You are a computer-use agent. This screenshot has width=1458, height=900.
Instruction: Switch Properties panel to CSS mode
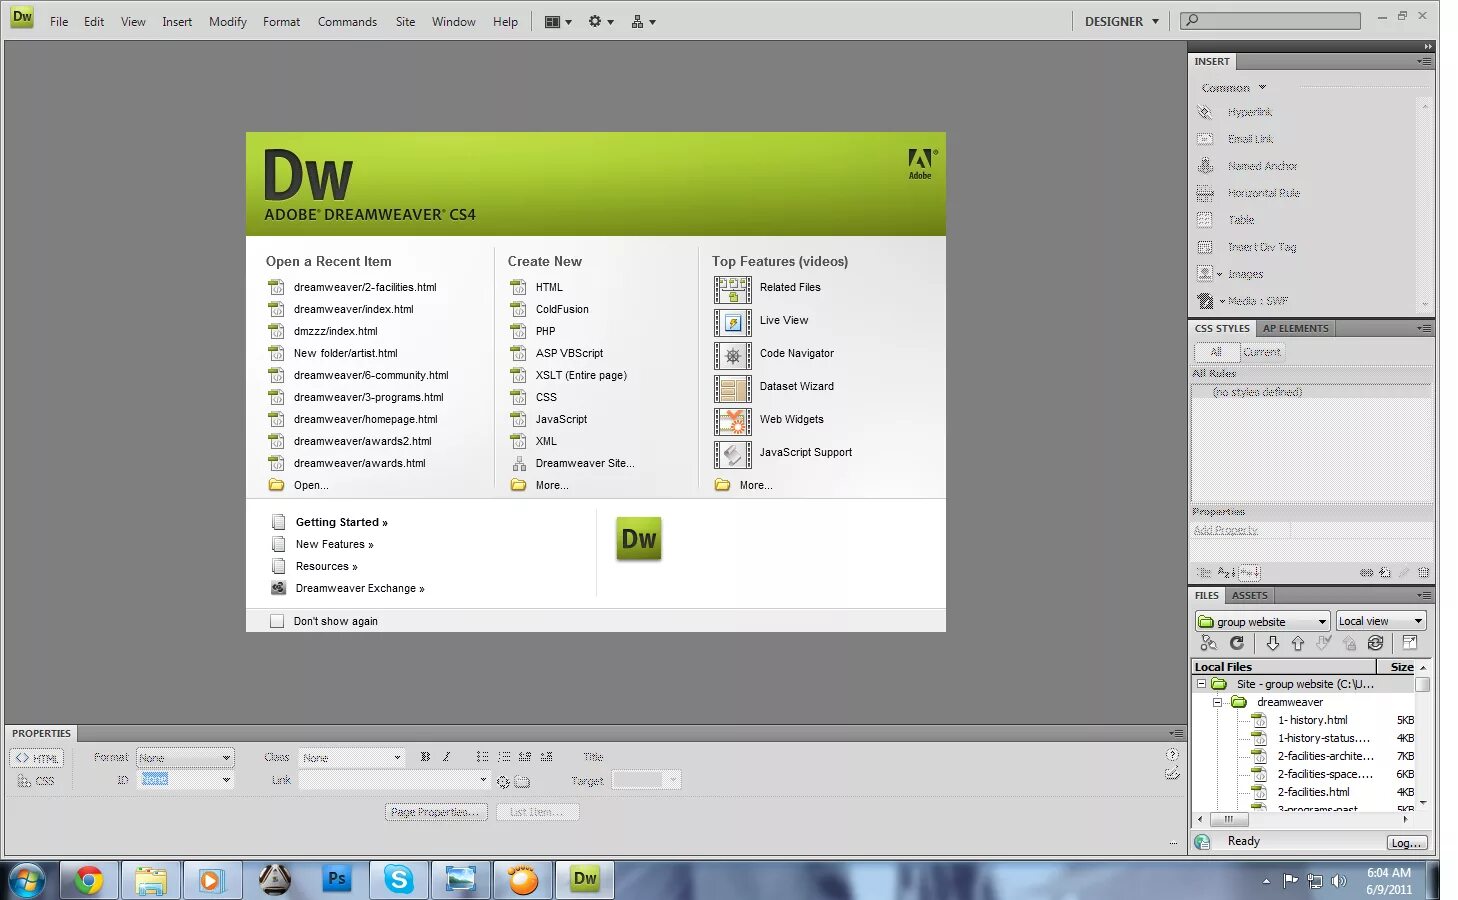click(x=37, y=781)
